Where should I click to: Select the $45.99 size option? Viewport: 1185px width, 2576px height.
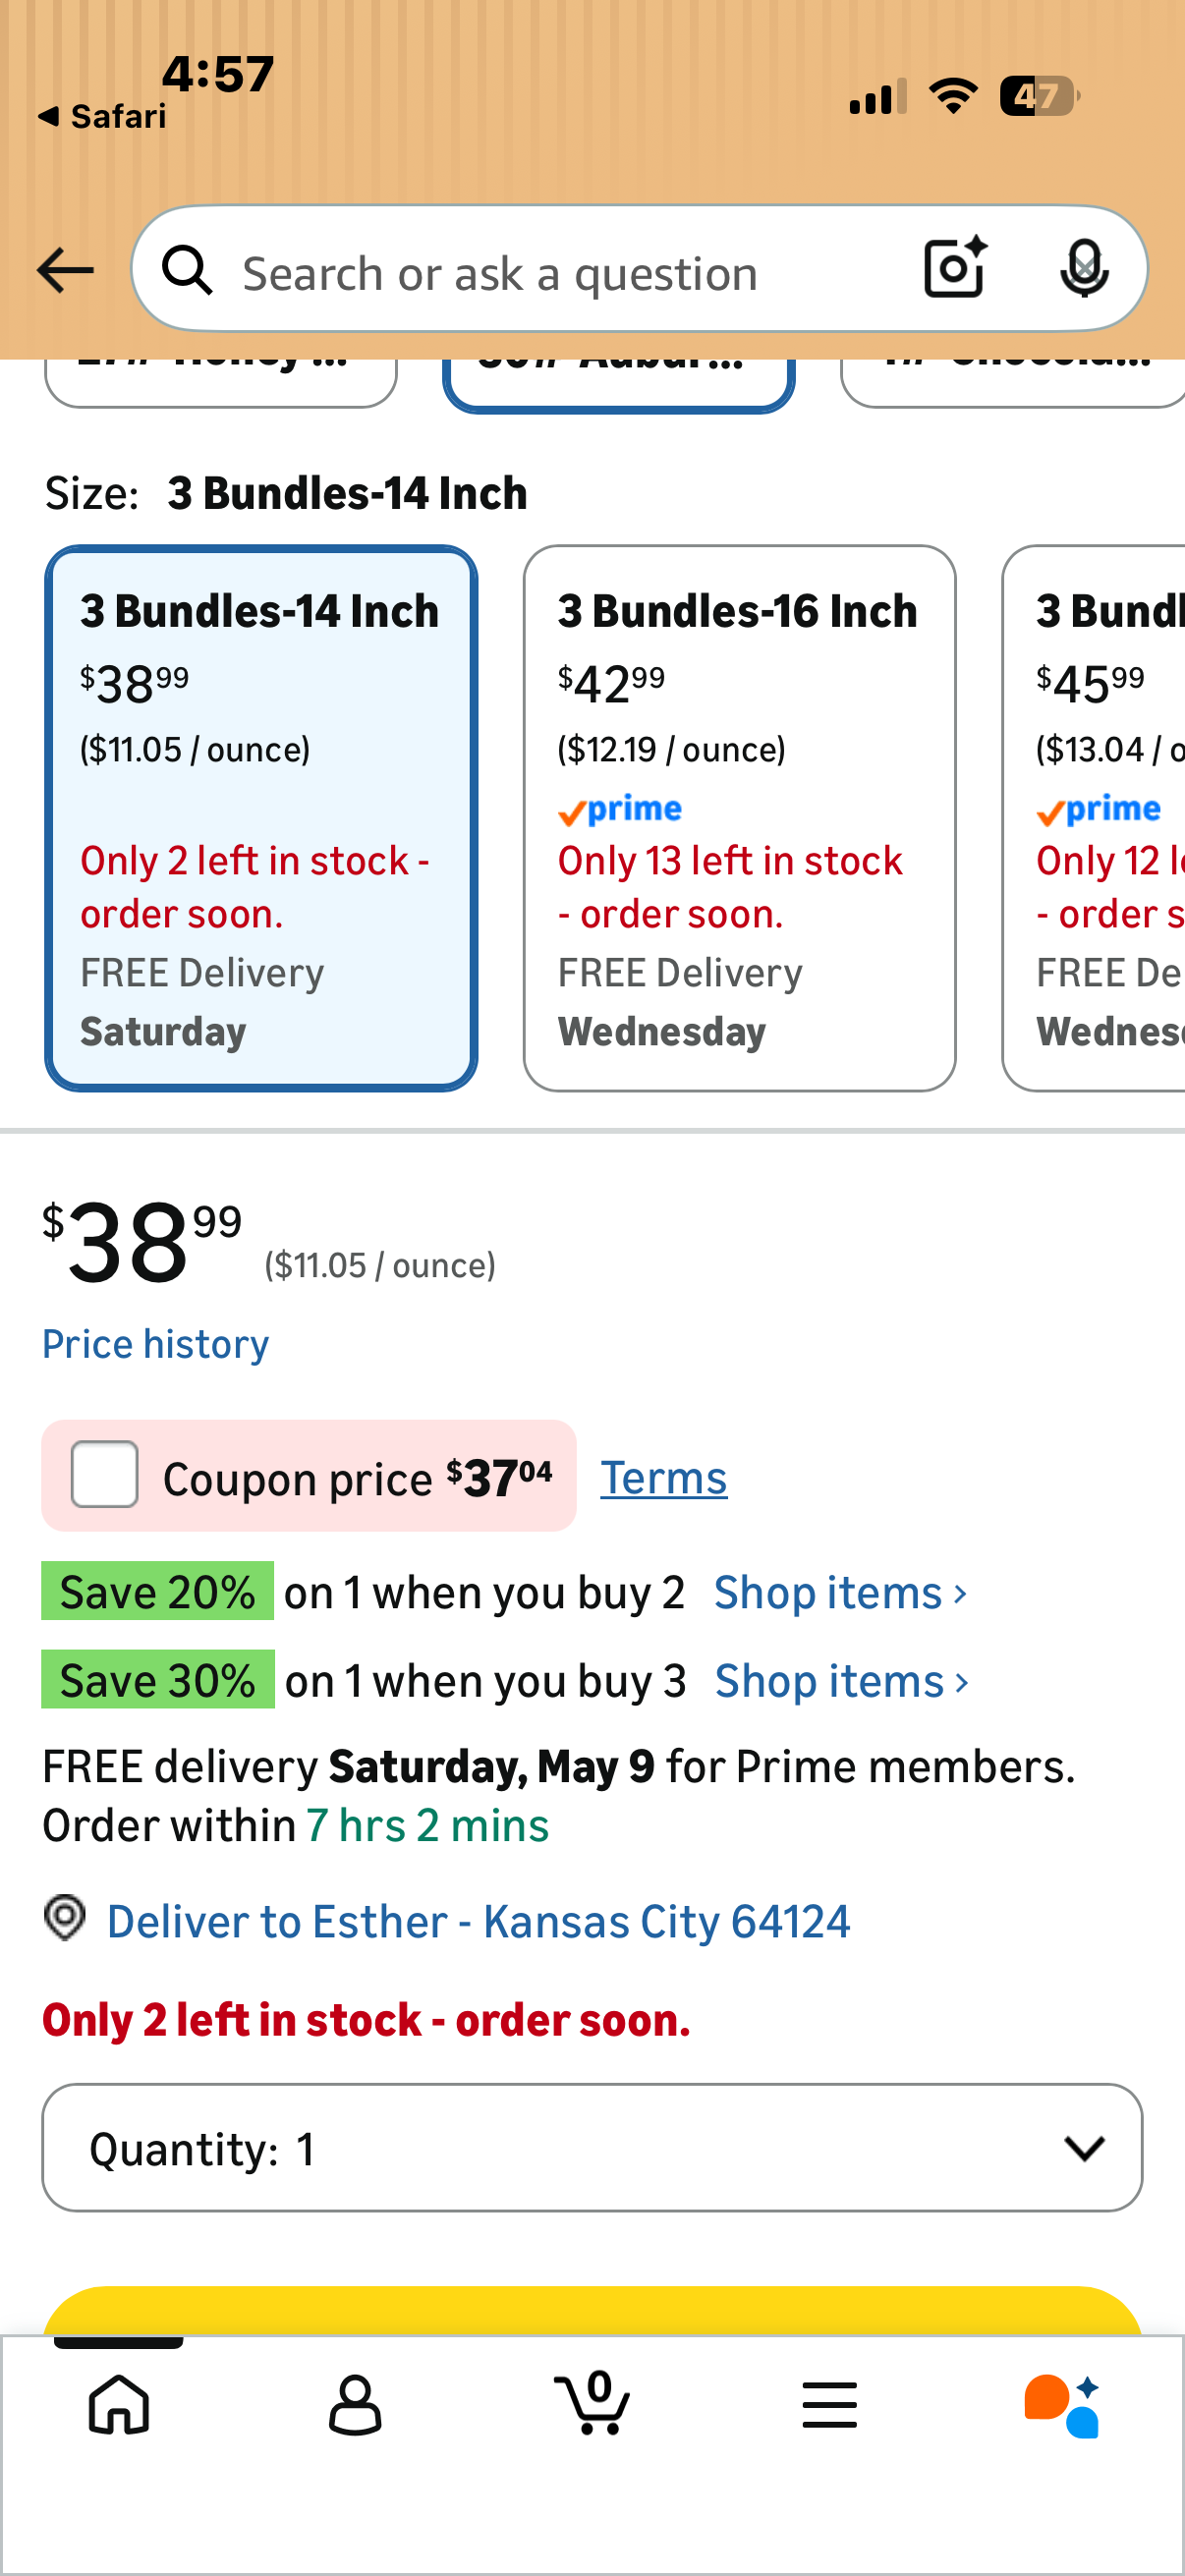coord(1094,818)
